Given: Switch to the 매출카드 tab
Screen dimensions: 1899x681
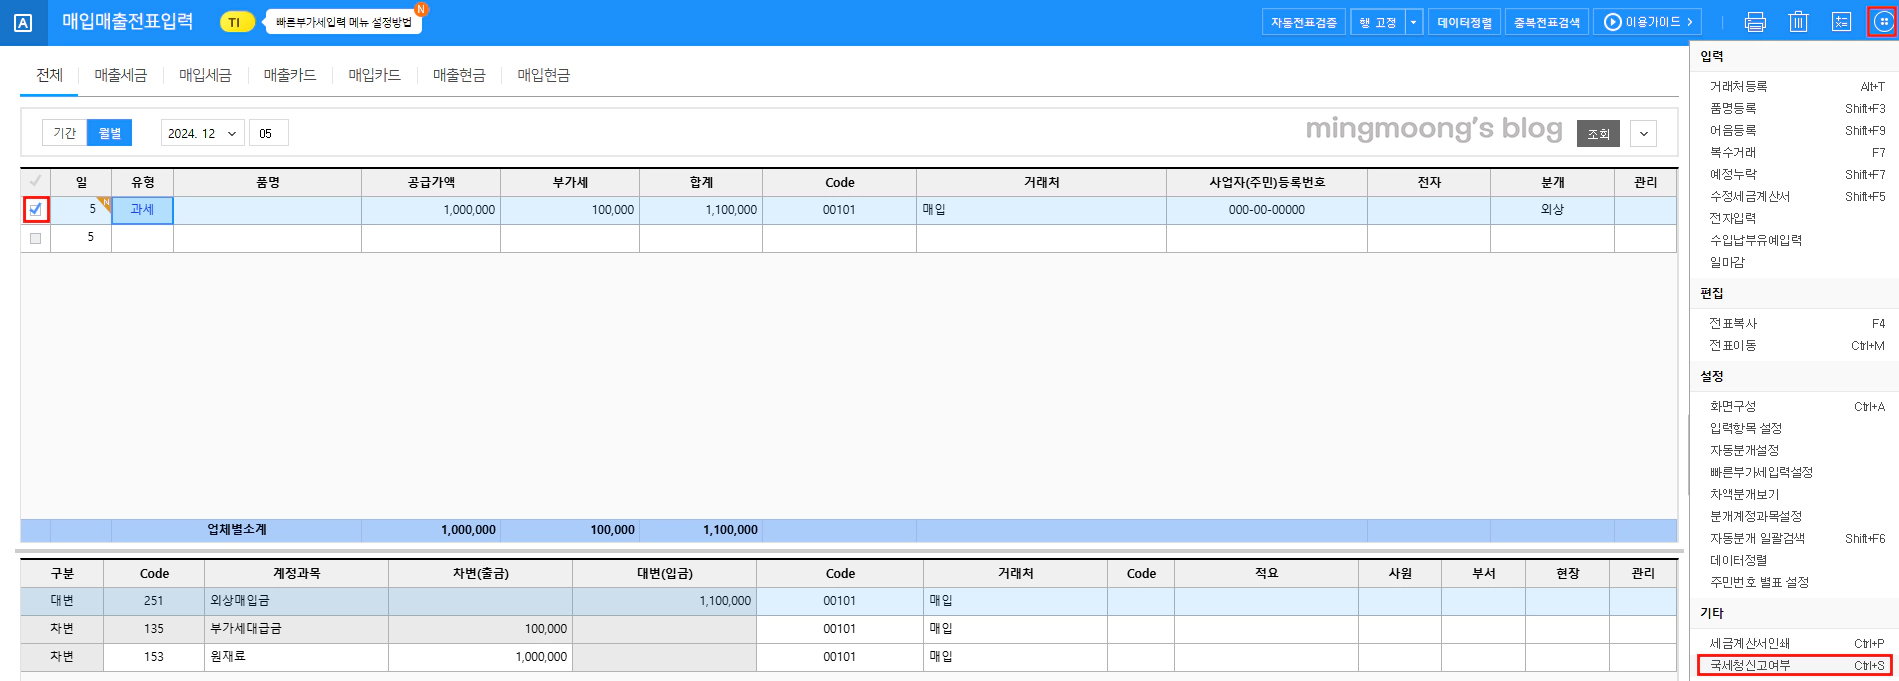Looking at the screenshot, I should (x=290, y=75).
